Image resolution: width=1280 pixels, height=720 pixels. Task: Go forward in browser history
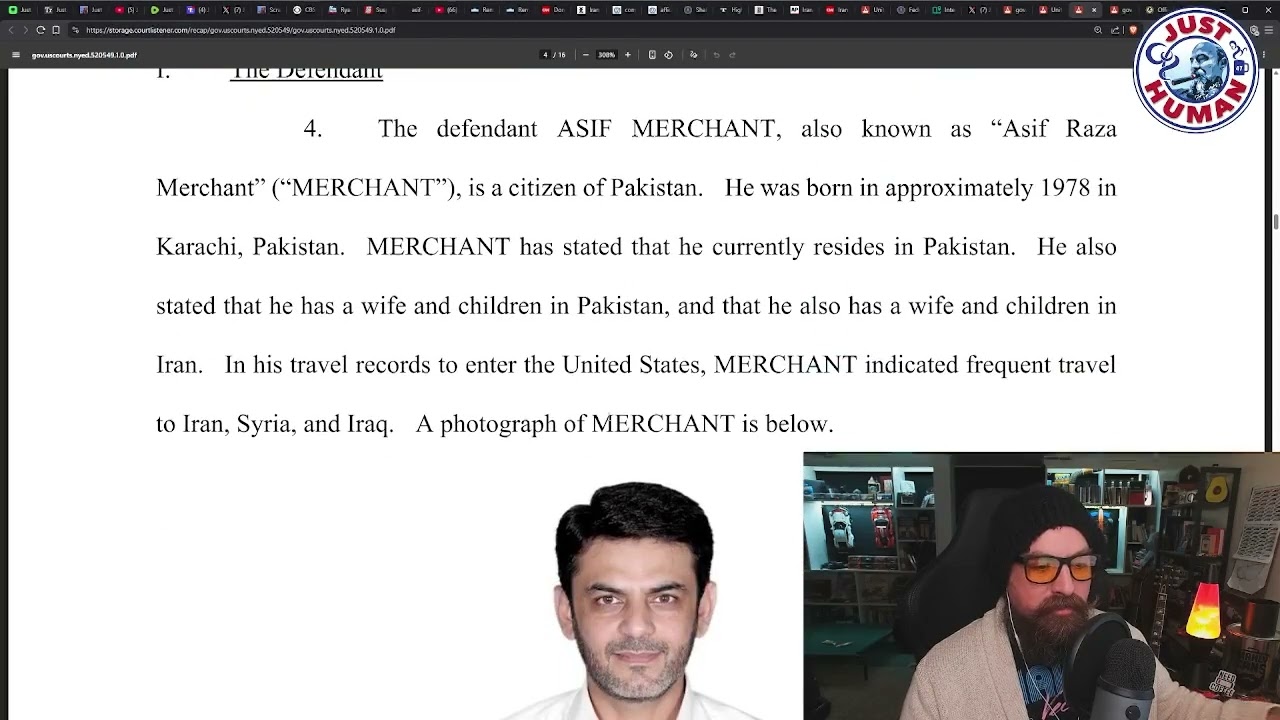point(25,30)
